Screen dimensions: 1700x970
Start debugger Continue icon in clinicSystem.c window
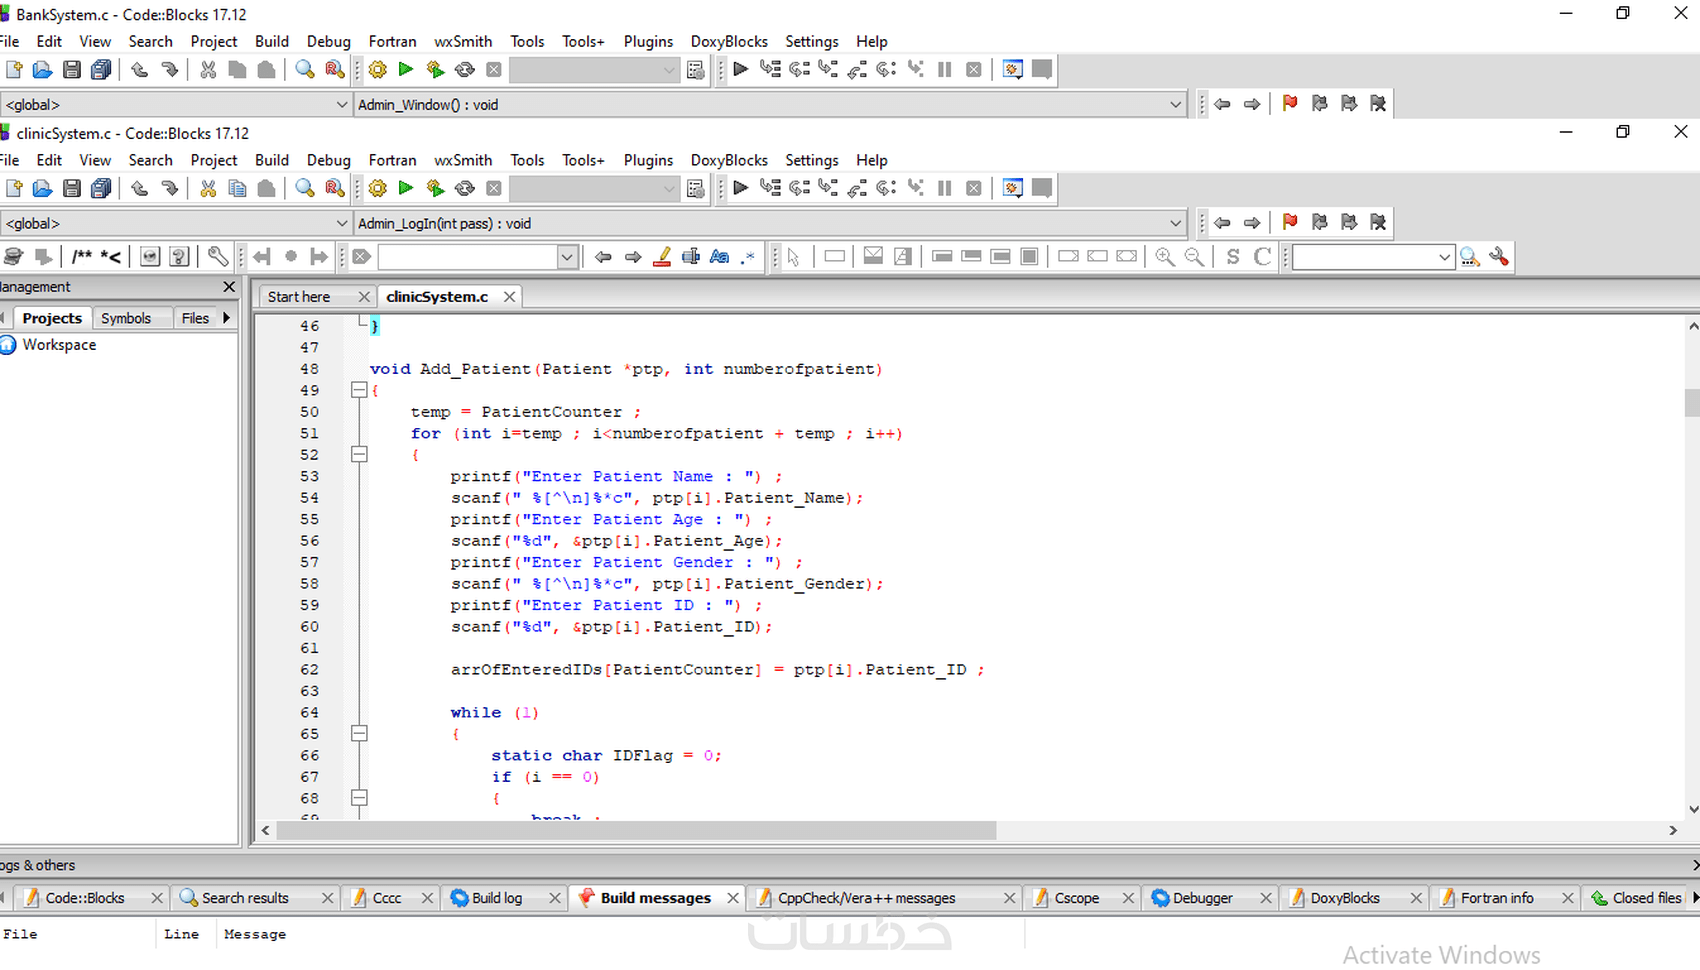741,188
